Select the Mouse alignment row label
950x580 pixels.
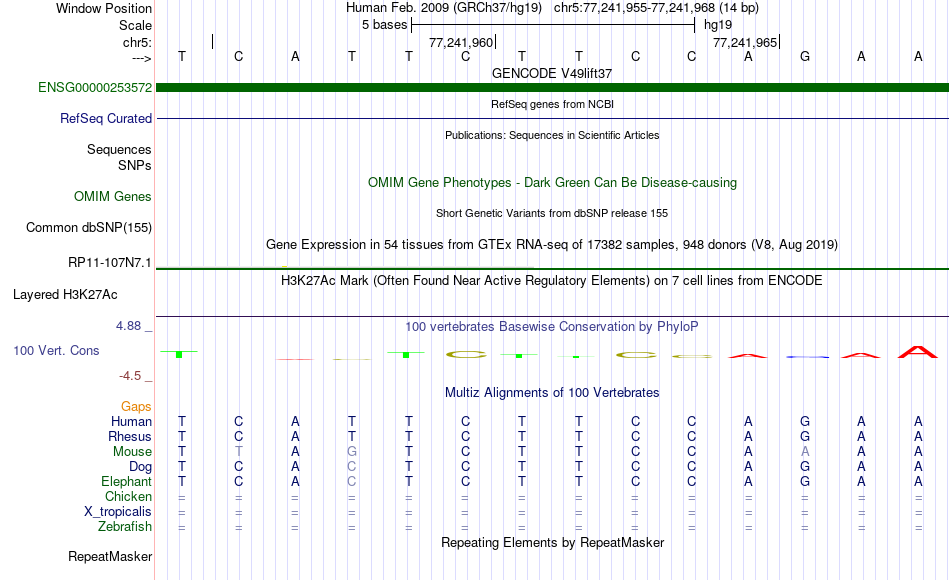(x=132, y=452)
